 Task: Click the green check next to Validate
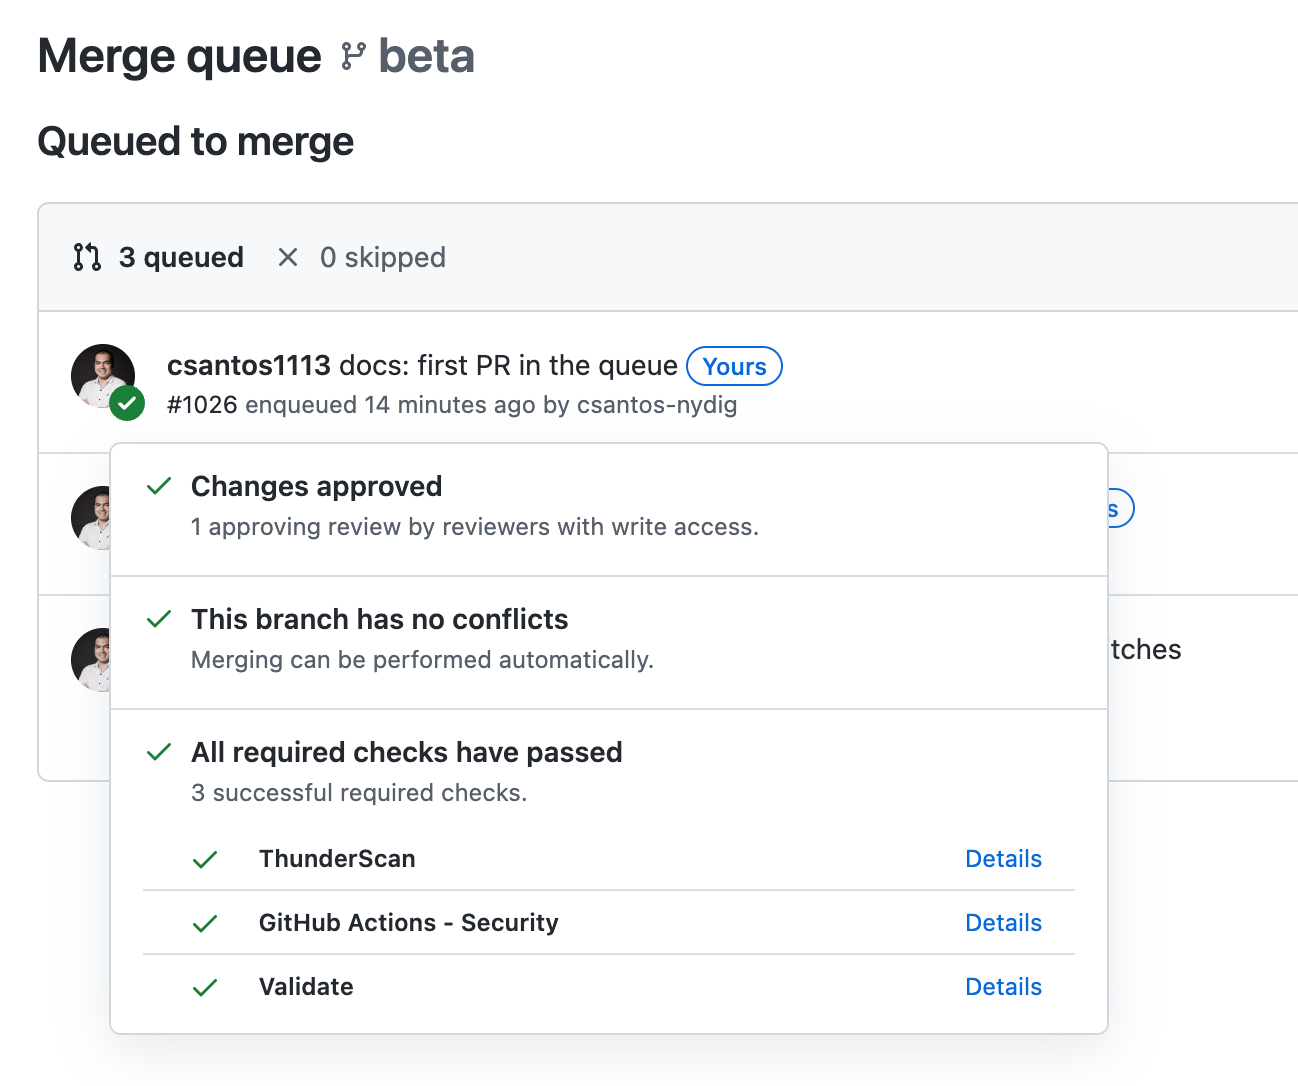tap(205, 987)
